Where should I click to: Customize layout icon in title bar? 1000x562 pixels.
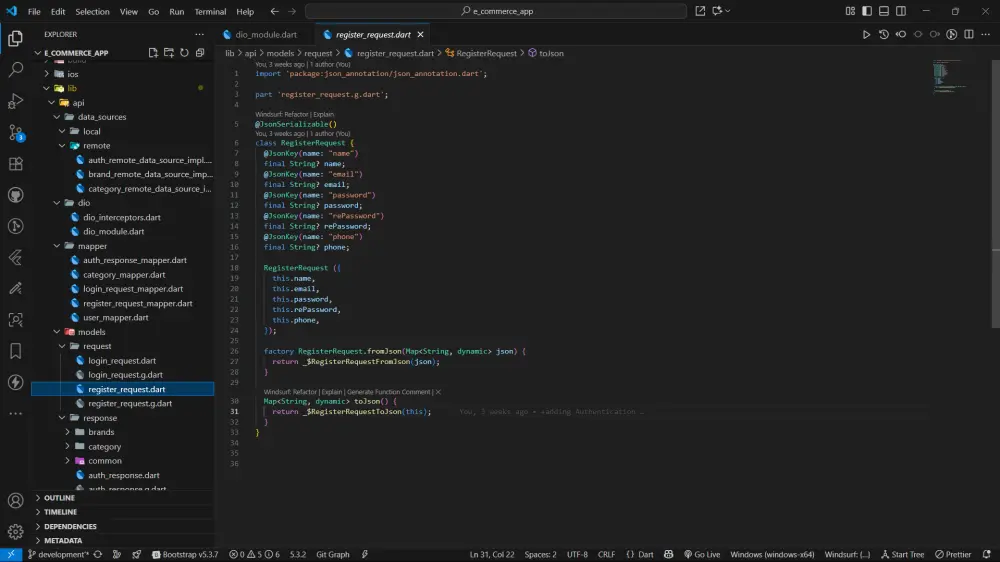coord(850,11)
